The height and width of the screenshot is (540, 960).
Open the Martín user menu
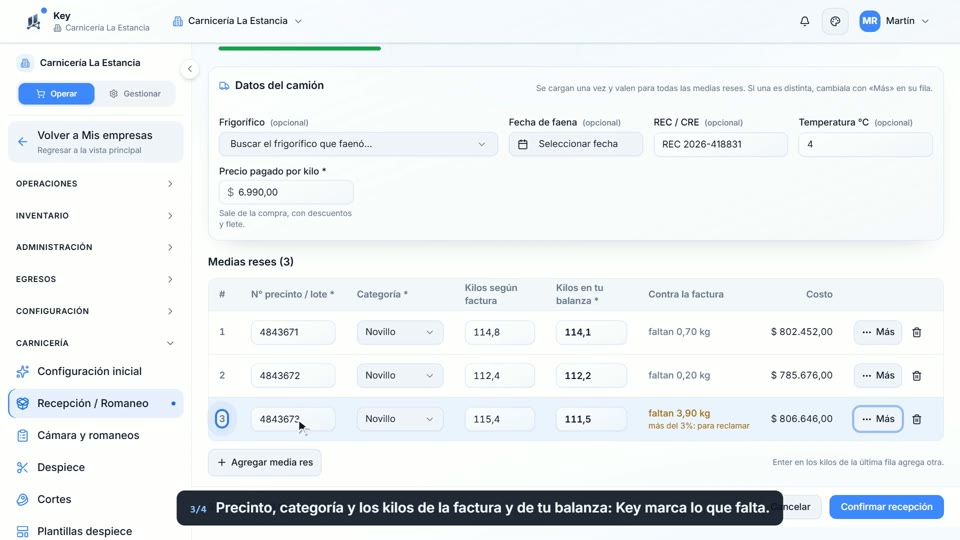pyautogui.click(x=896, y=21)
